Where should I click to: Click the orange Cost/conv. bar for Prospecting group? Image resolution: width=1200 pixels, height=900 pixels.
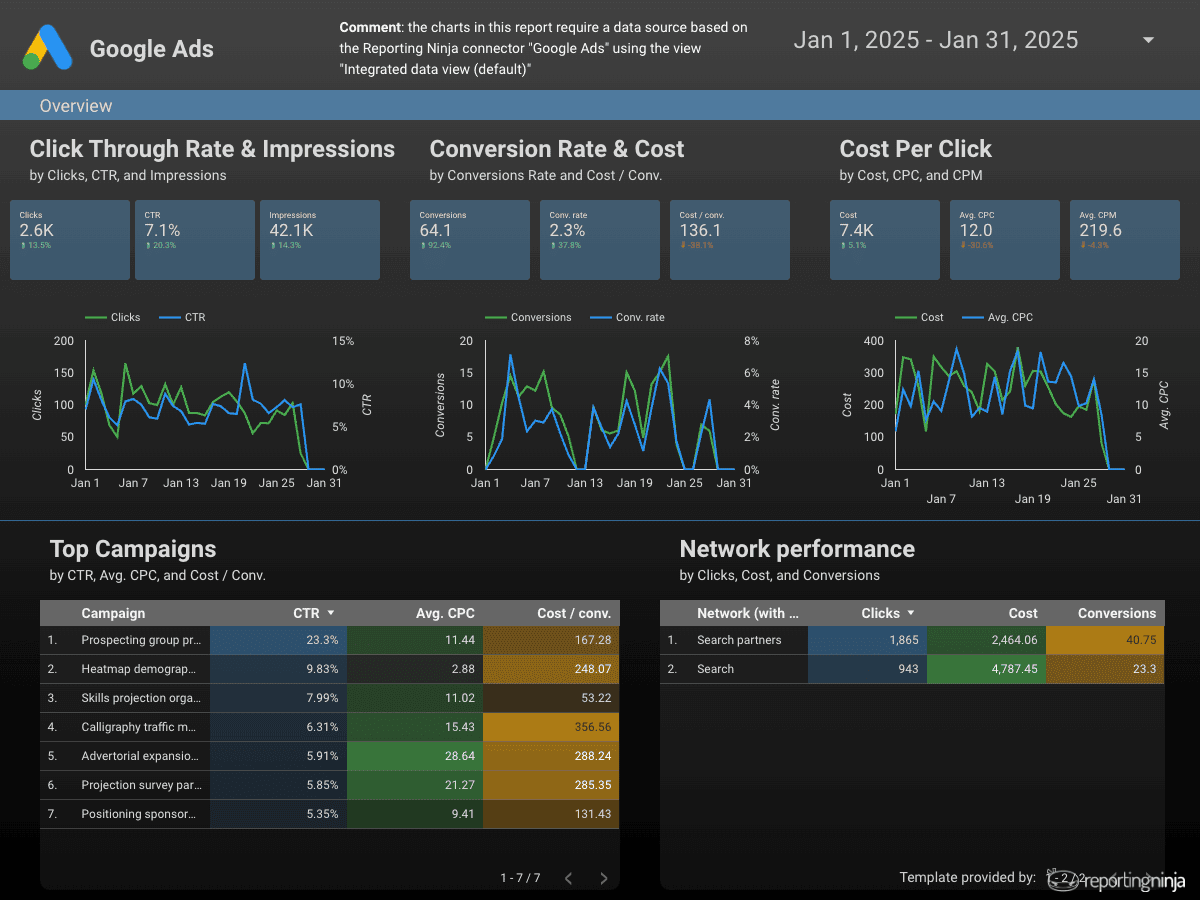pos(551,640)
